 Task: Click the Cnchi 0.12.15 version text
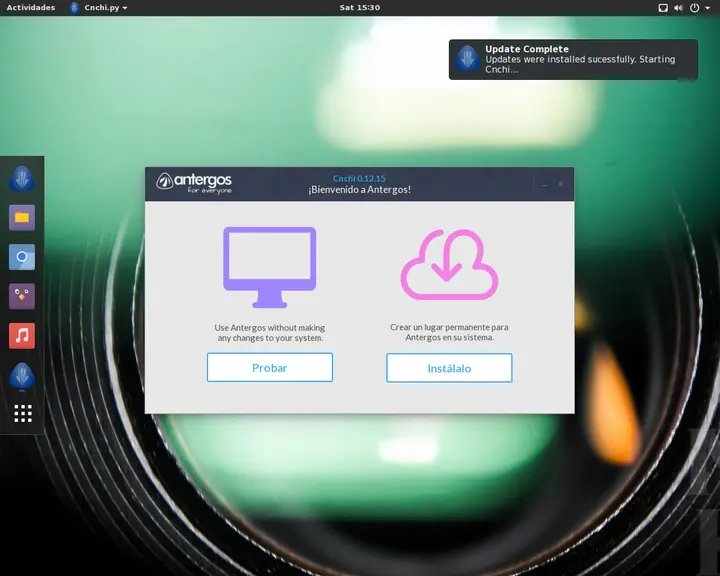pyautogui.click(x=359, y=179)
